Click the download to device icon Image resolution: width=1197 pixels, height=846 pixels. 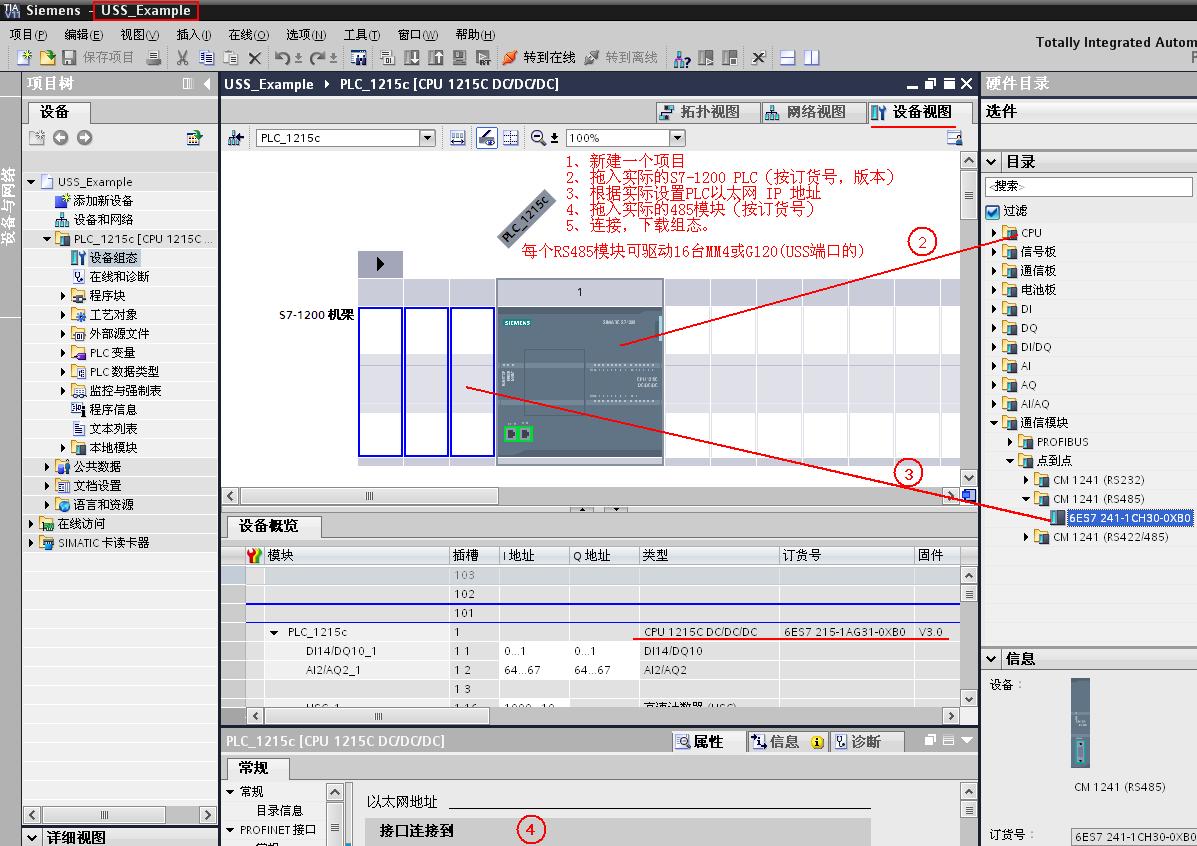[411, 57]
